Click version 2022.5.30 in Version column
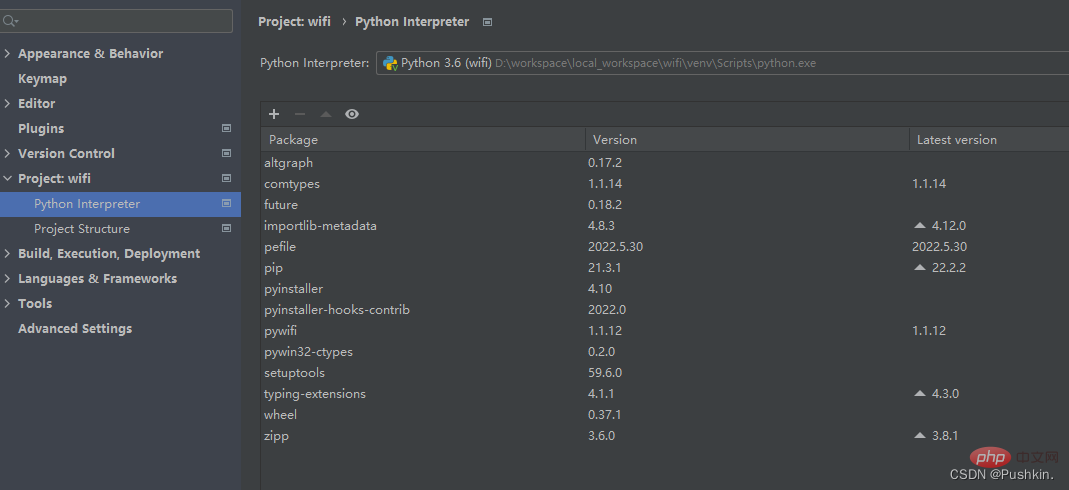The image size is (1069, 490). click(615, 247)
